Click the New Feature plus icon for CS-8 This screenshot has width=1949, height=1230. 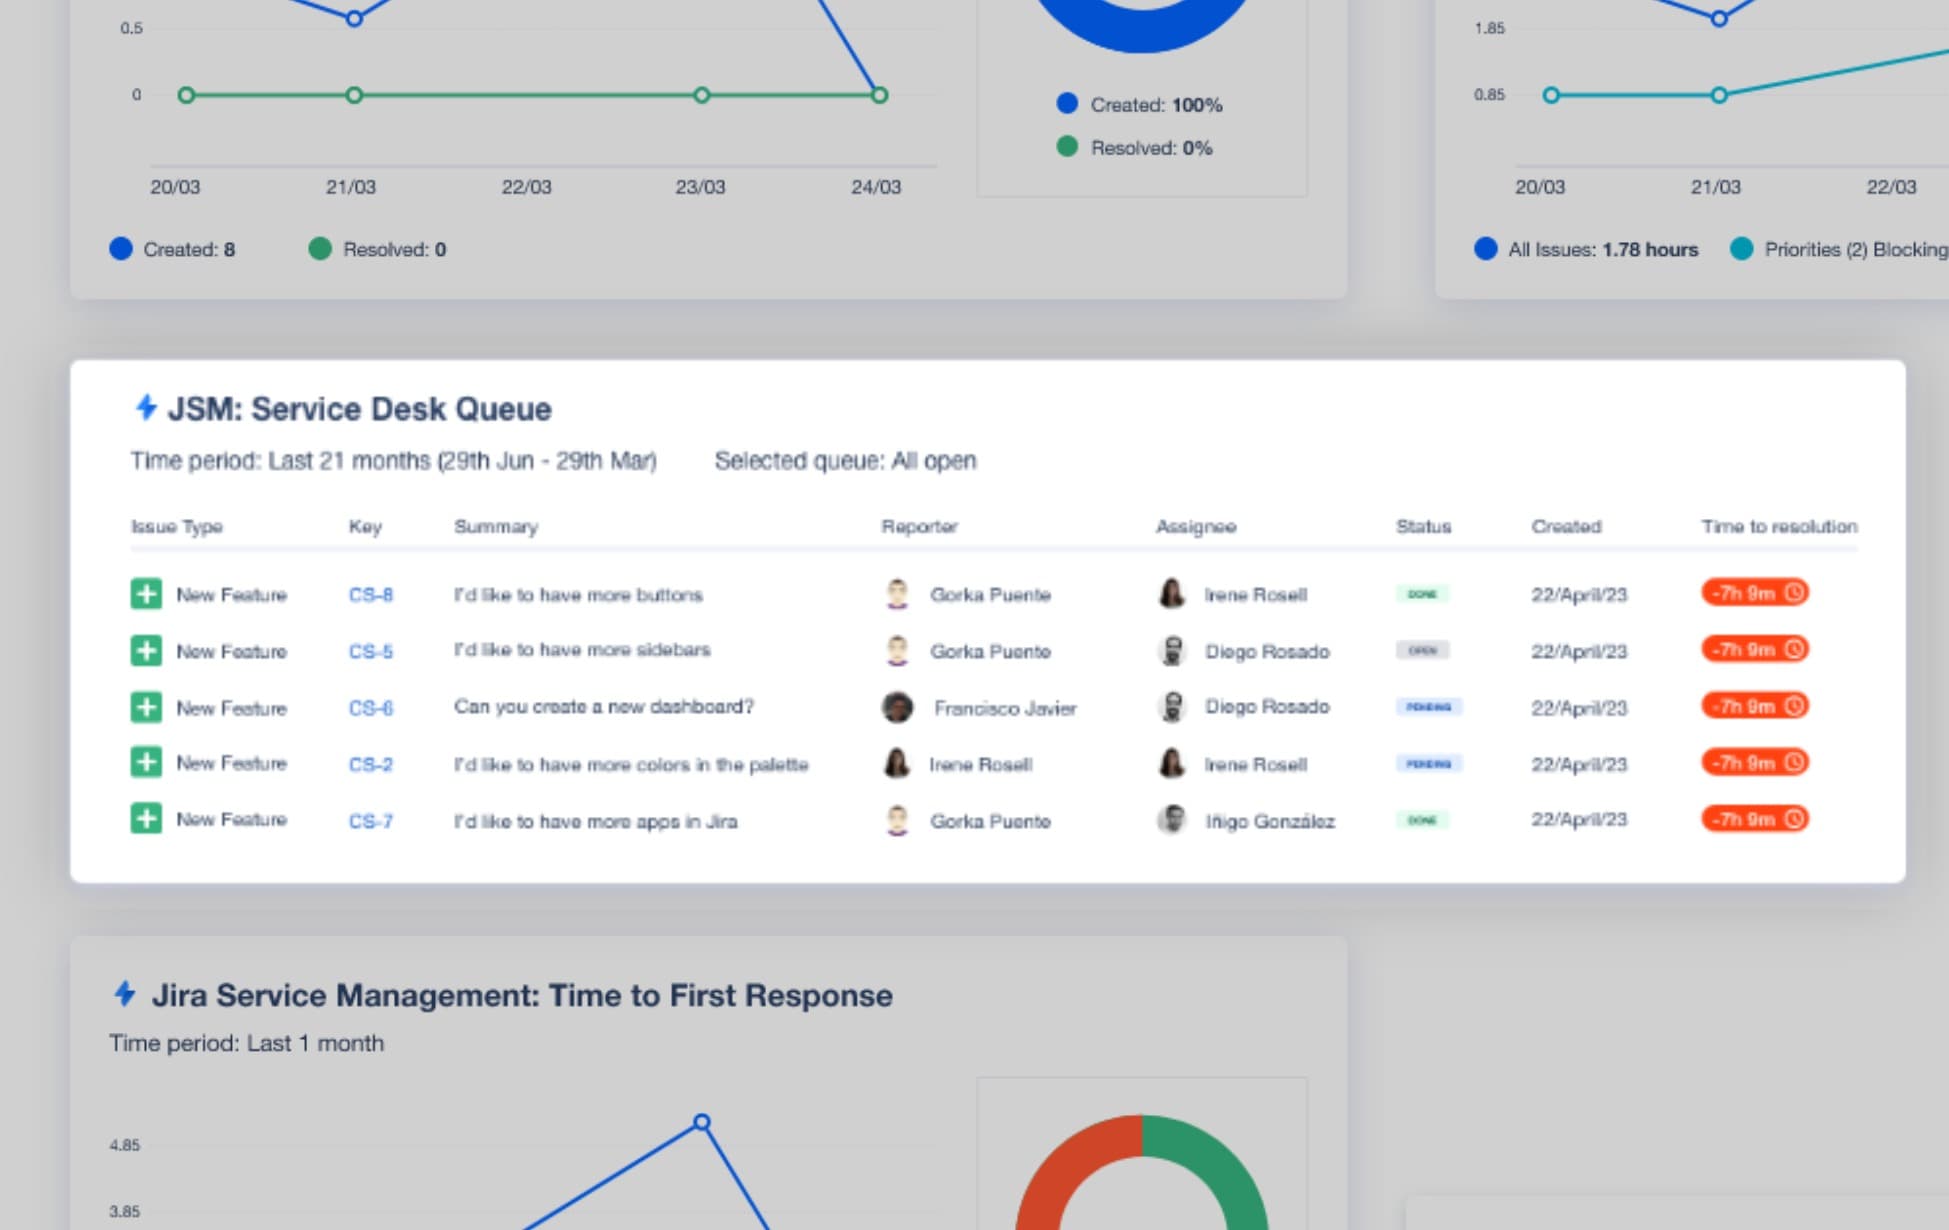pos(146,594)
